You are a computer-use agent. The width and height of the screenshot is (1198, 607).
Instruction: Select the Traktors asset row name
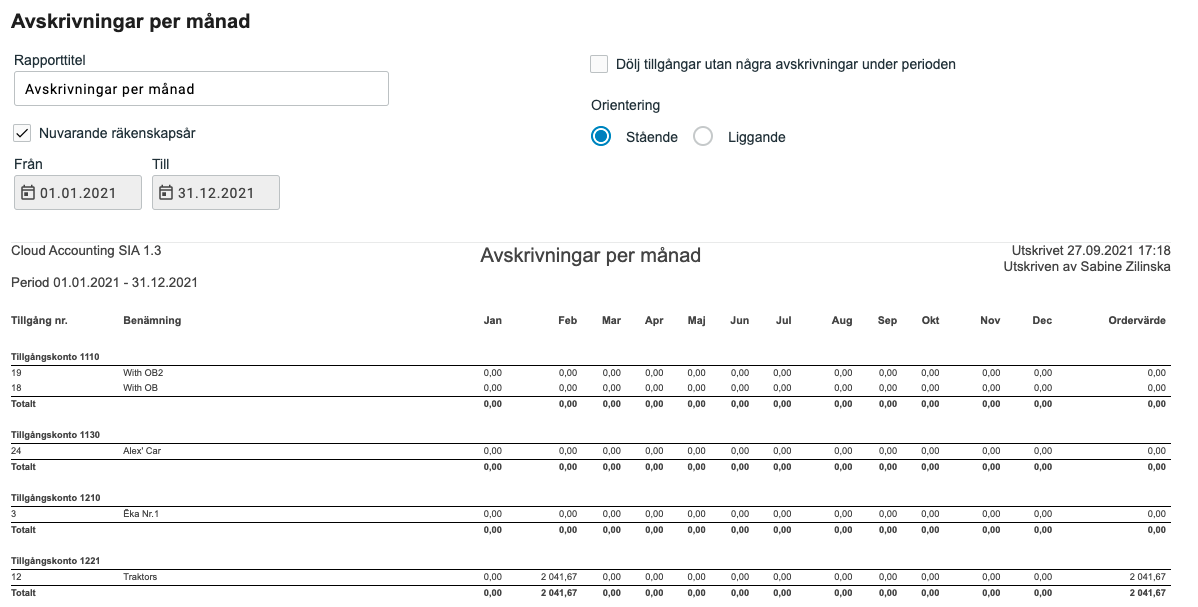[140, 577]
